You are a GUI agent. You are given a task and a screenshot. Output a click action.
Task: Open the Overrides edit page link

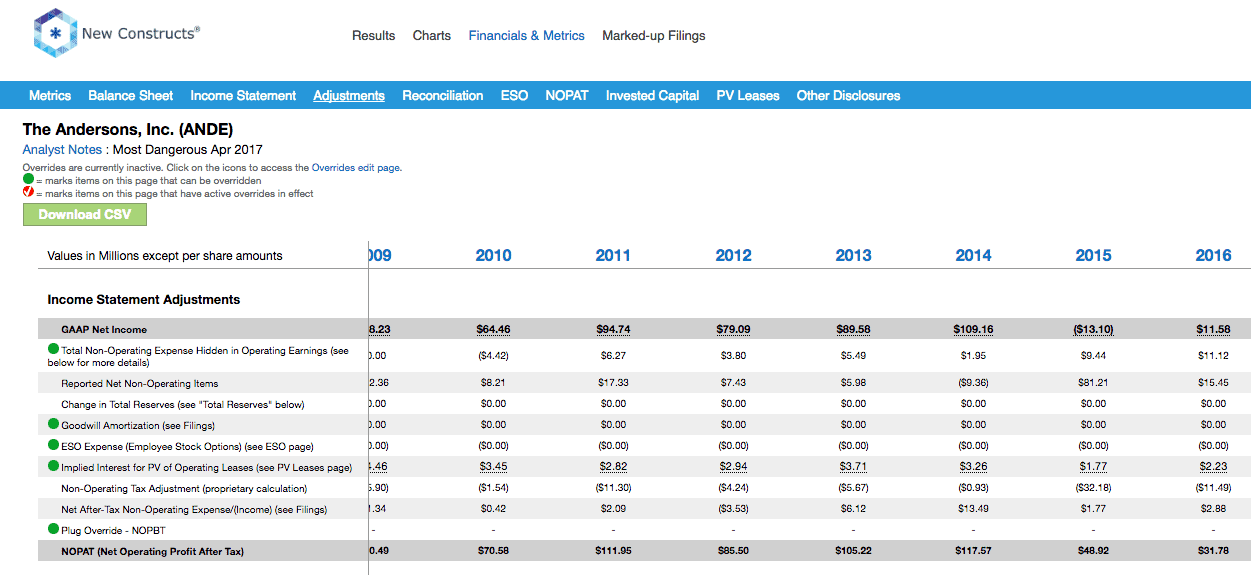pyautogui.click(x=356, y=168)
